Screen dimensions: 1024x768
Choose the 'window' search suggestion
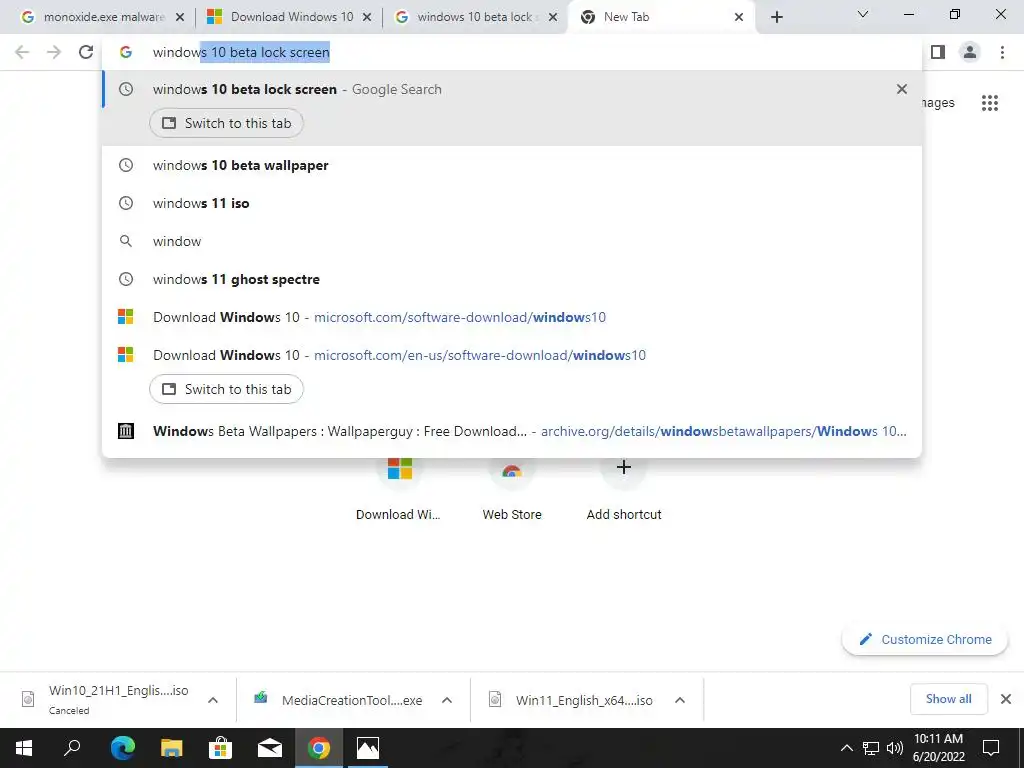[x=512, y=241]
